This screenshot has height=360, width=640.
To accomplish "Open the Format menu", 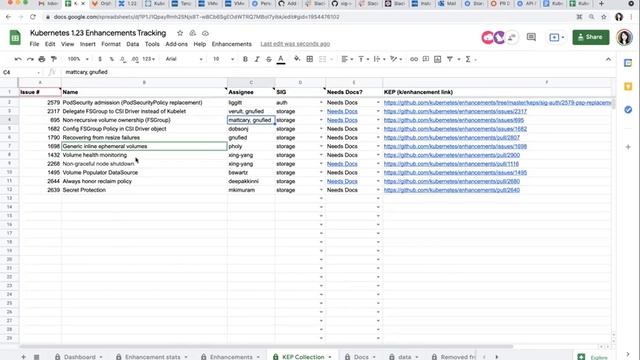I will 111,44.
